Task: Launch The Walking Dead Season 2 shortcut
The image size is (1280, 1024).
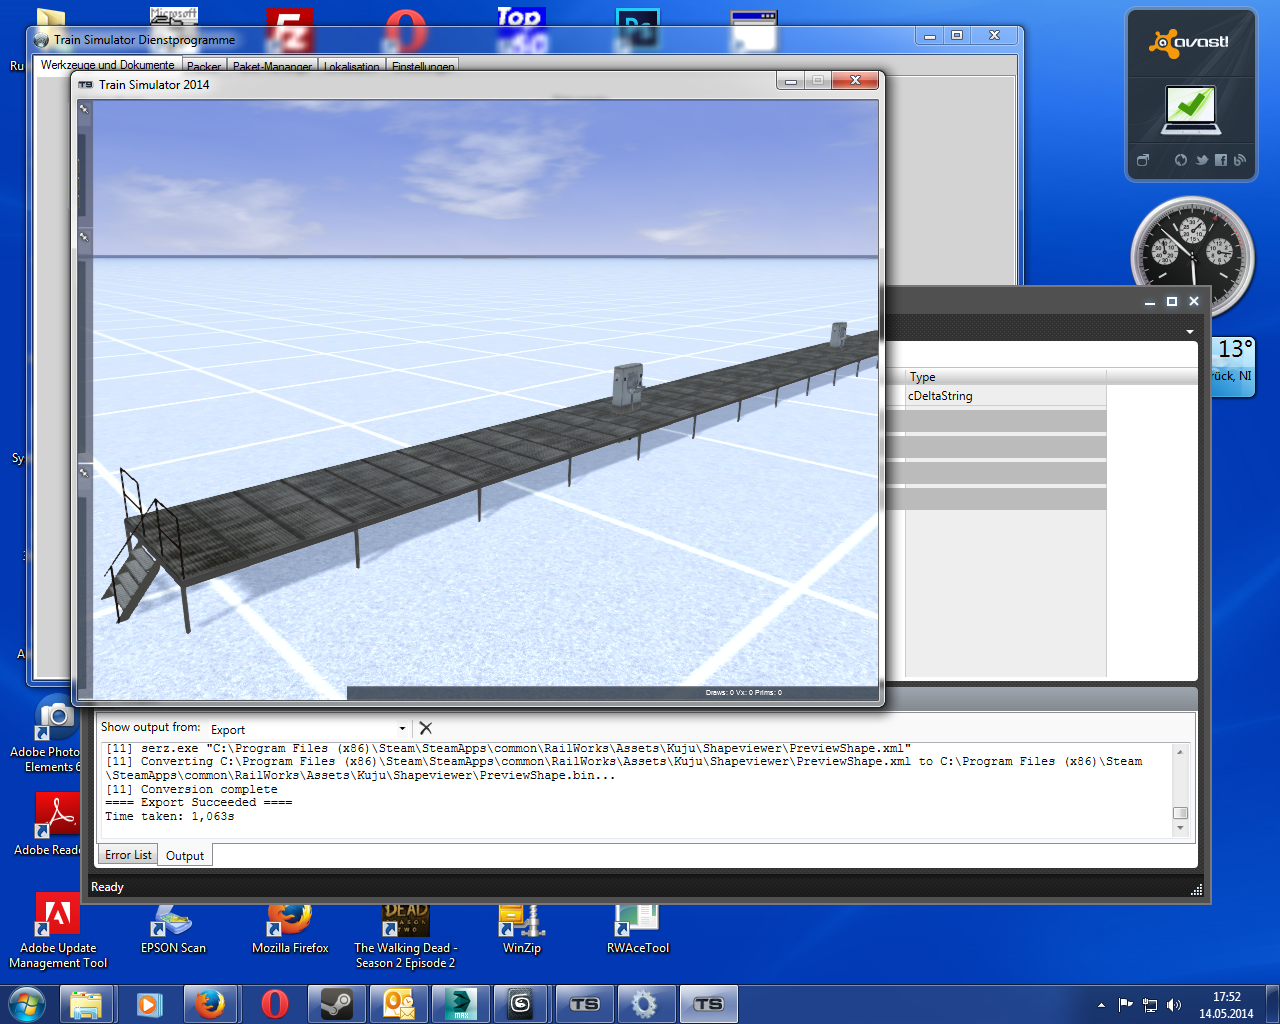Action: pos(405,936)
